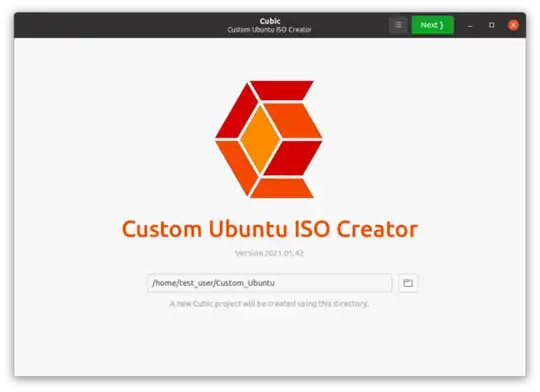Close the Cubic window
This screenshot has width=540, height=392.
[513, 25]
